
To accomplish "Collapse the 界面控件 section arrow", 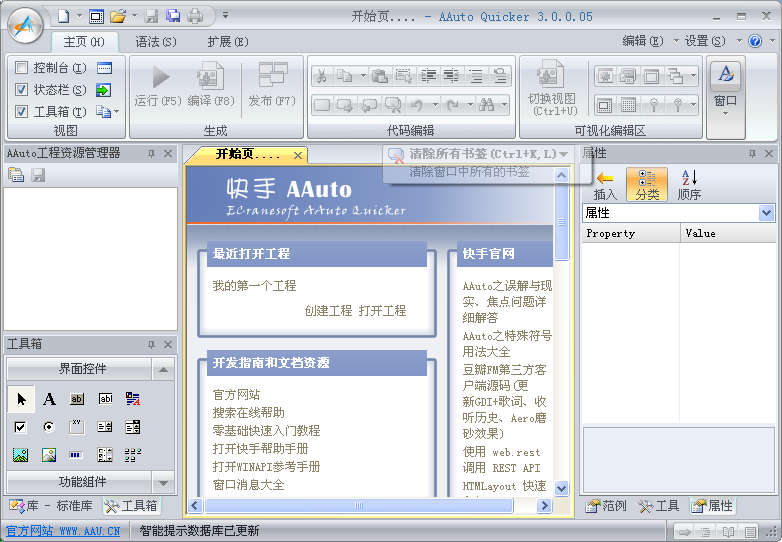I will coord(163,369).
